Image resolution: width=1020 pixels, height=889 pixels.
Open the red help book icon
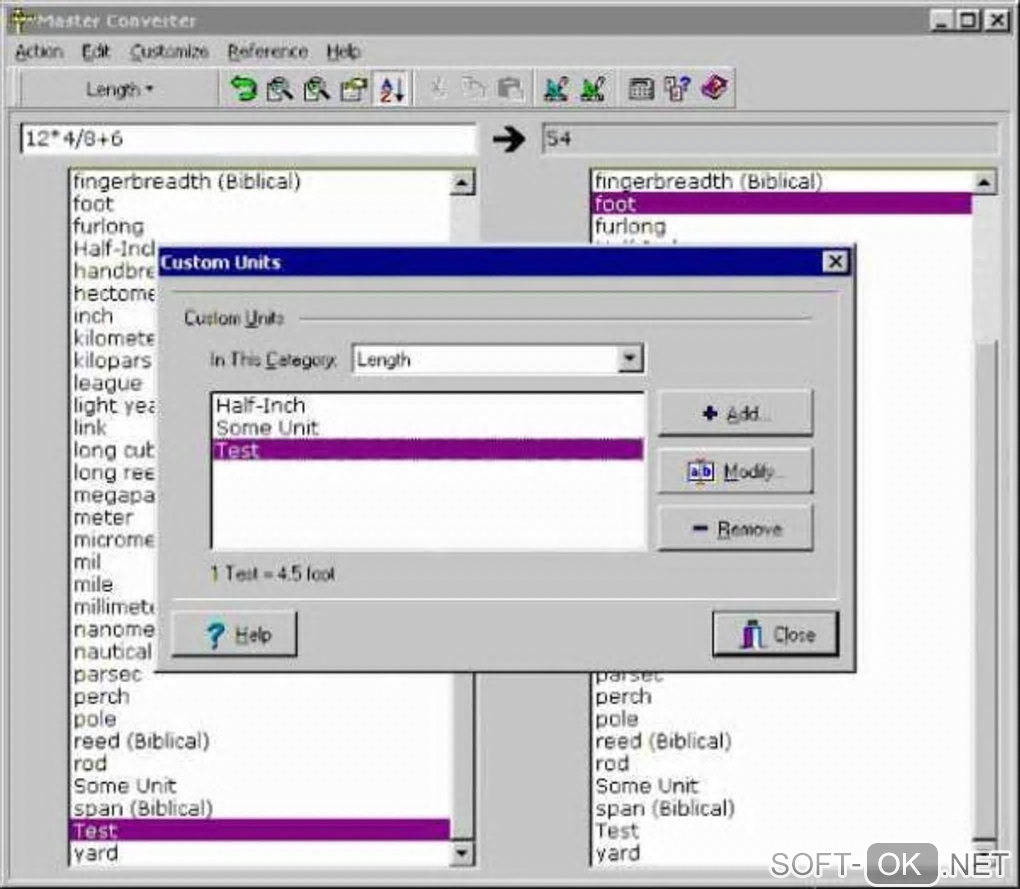point(714,88)
